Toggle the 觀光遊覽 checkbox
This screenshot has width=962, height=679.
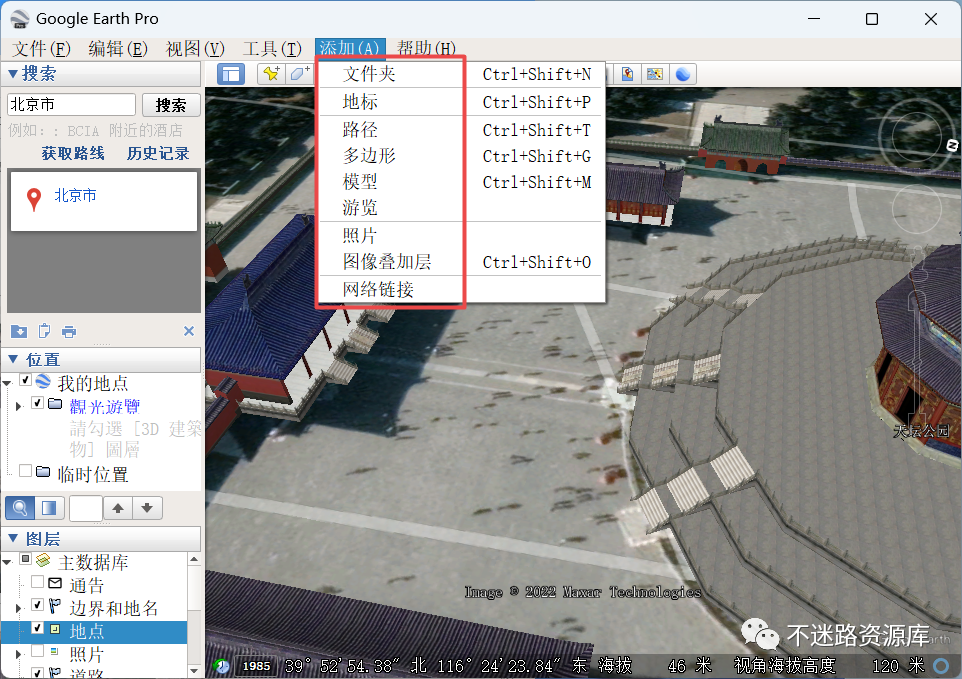(37, 403)
